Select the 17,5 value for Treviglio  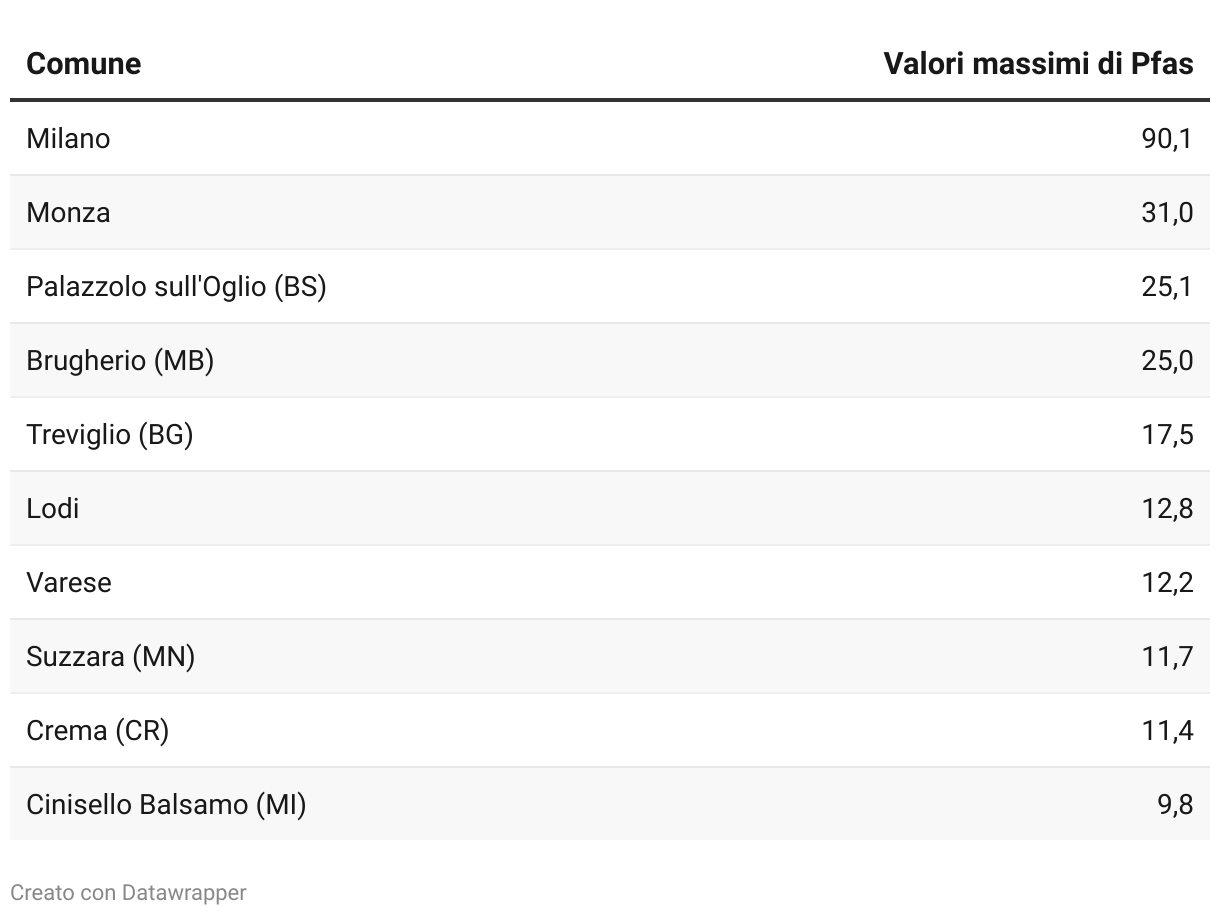click(1167, 434)
